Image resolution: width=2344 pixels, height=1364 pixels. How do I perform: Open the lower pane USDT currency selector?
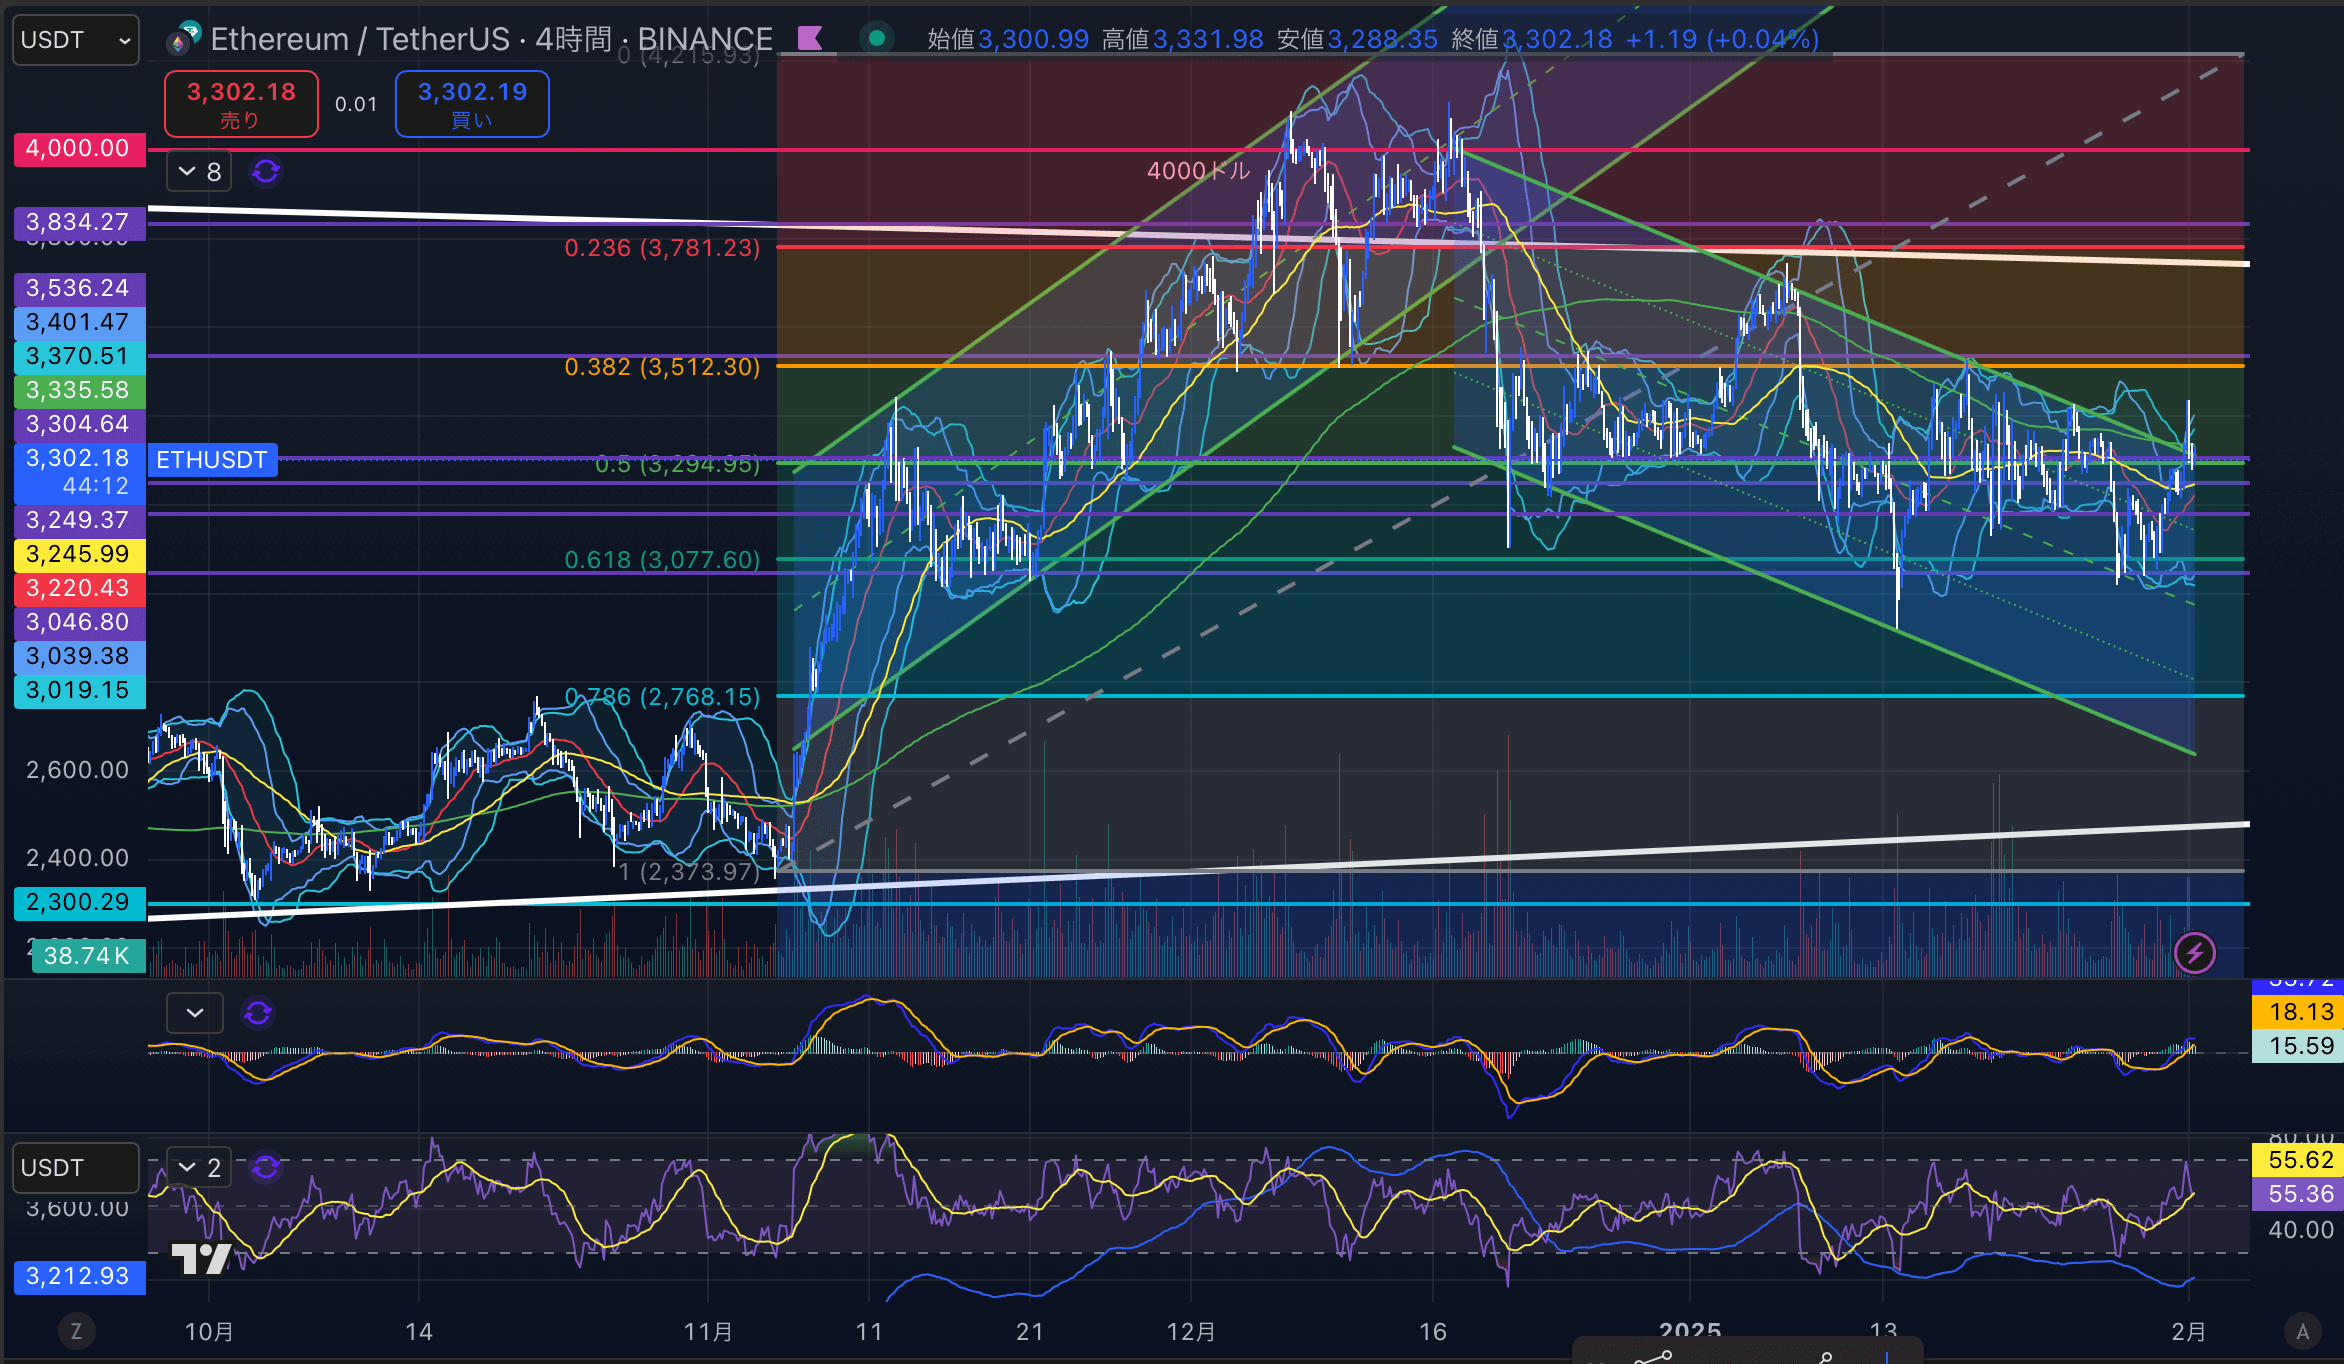pyautogui.click(x=76, y=1168)
